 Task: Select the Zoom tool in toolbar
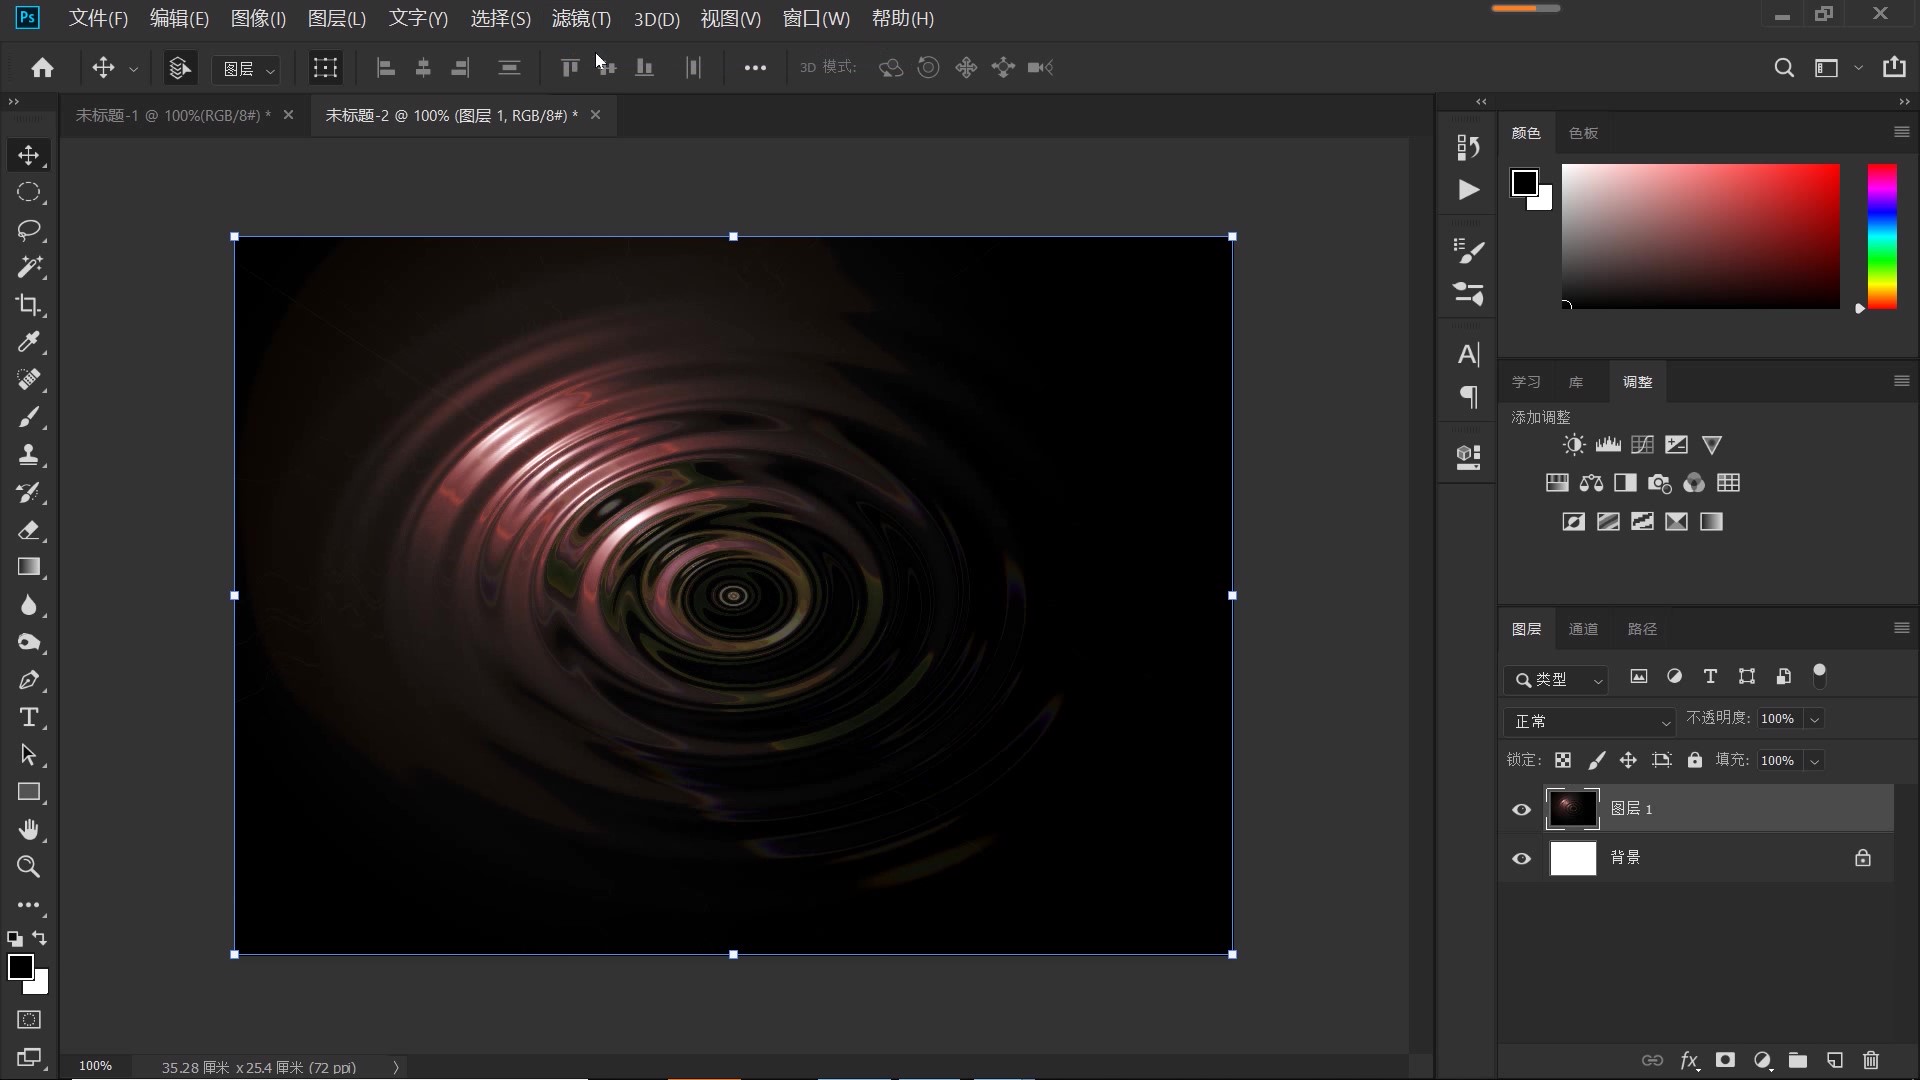pos(28,867)
